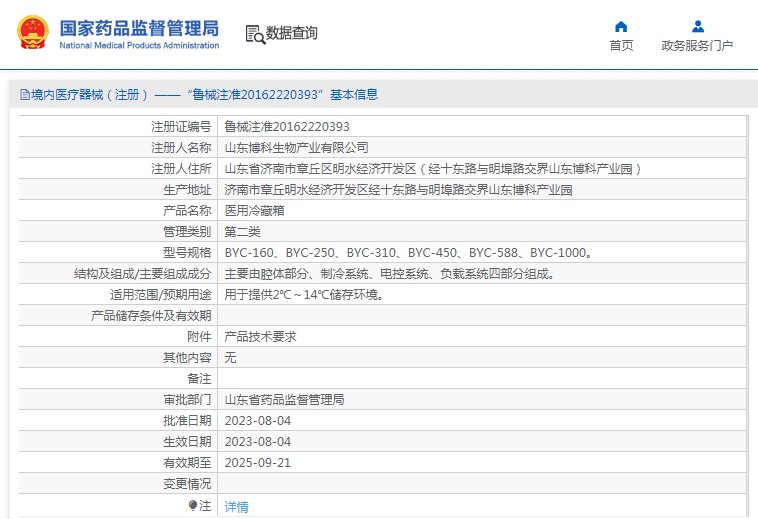Click the 国家药品监督管理局 title text
758x519 pixels.
point(139,28)
